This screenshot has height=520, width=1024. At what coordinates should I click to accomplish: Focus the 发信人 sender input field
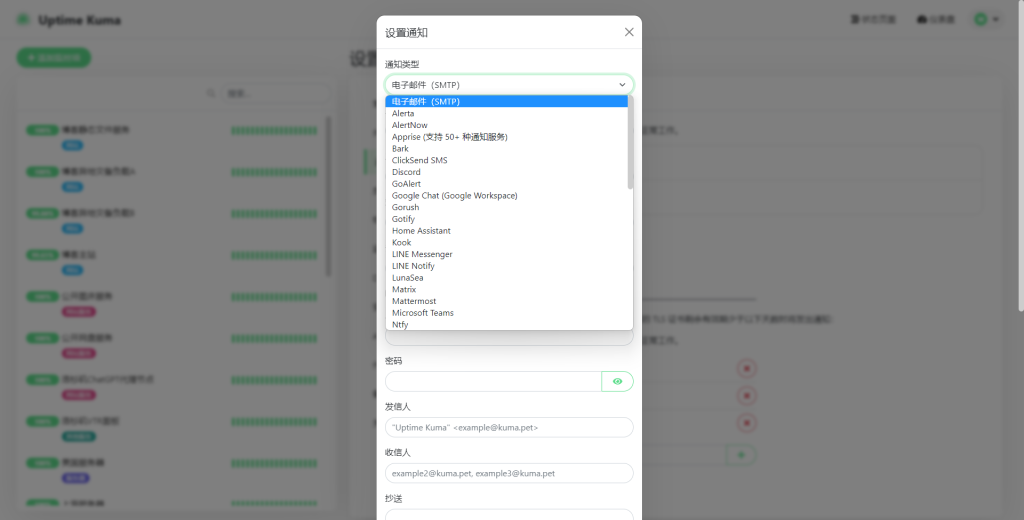[x=509, y=427]
